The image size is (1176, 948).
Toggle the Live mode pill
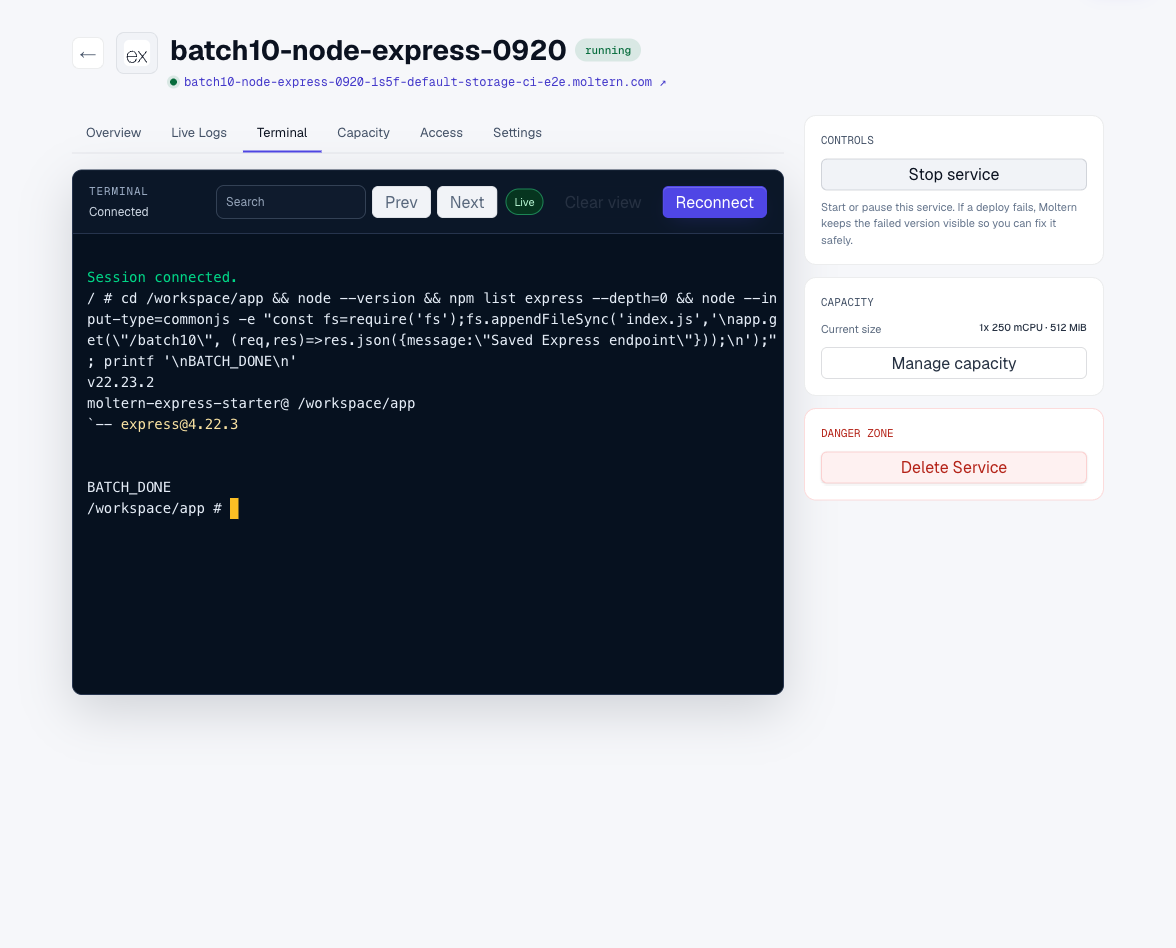524,202
